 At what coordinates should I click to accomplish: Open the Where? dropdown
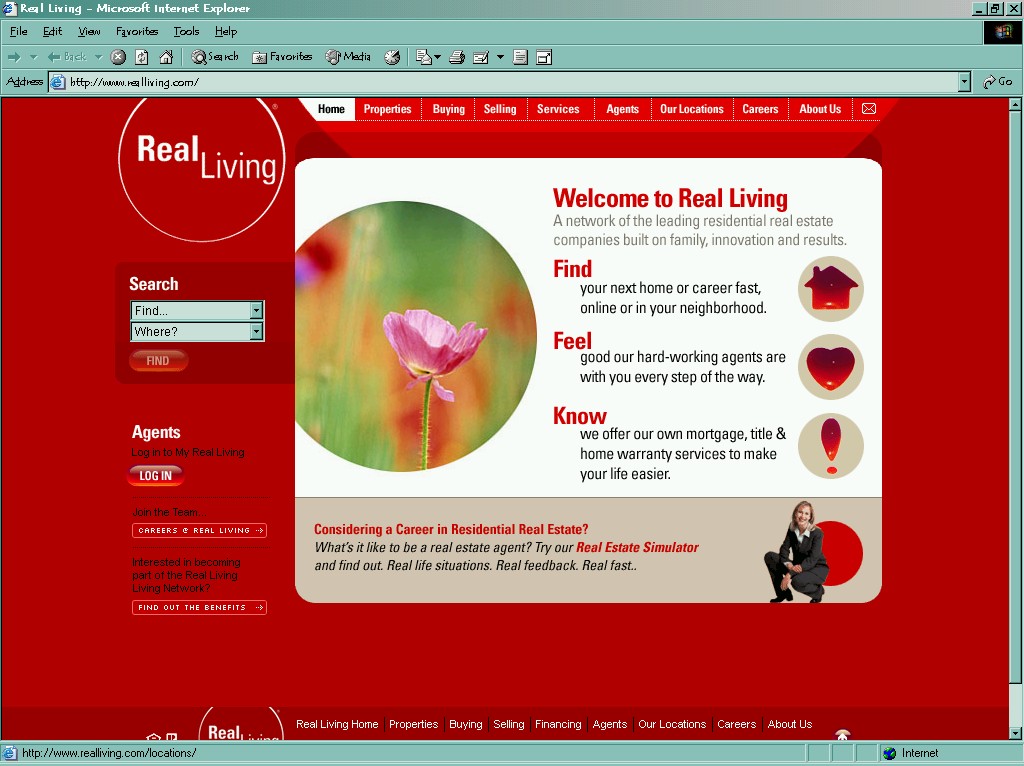click(x=197, y=331)
